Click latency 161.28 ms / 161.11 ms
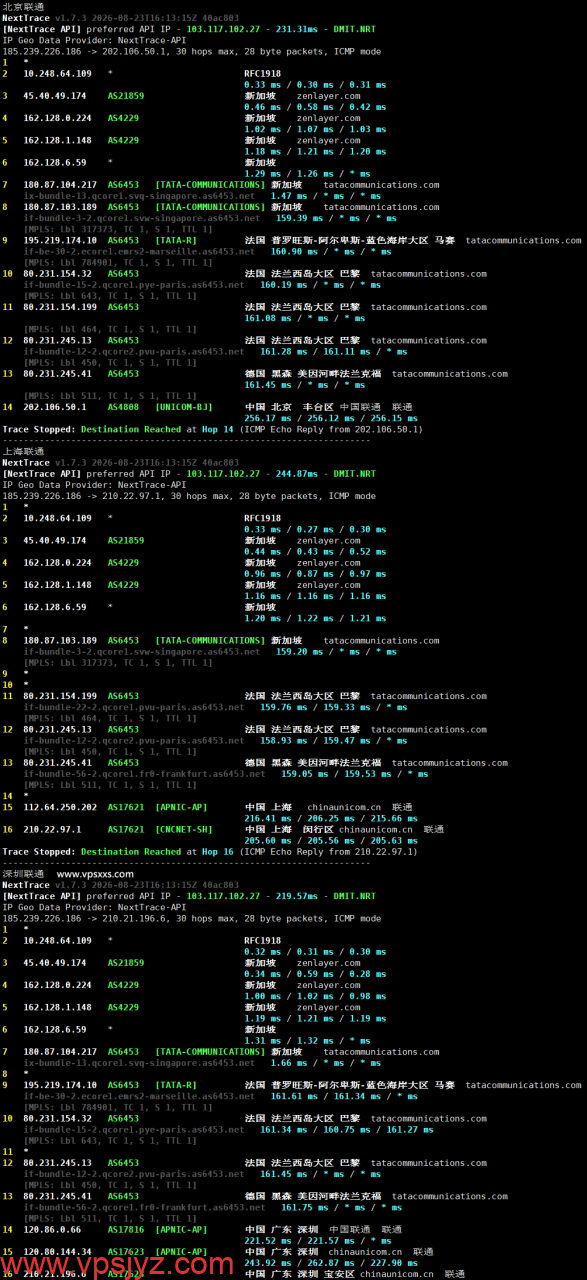Screen dimensions: 587x1280 click(315, 351)
